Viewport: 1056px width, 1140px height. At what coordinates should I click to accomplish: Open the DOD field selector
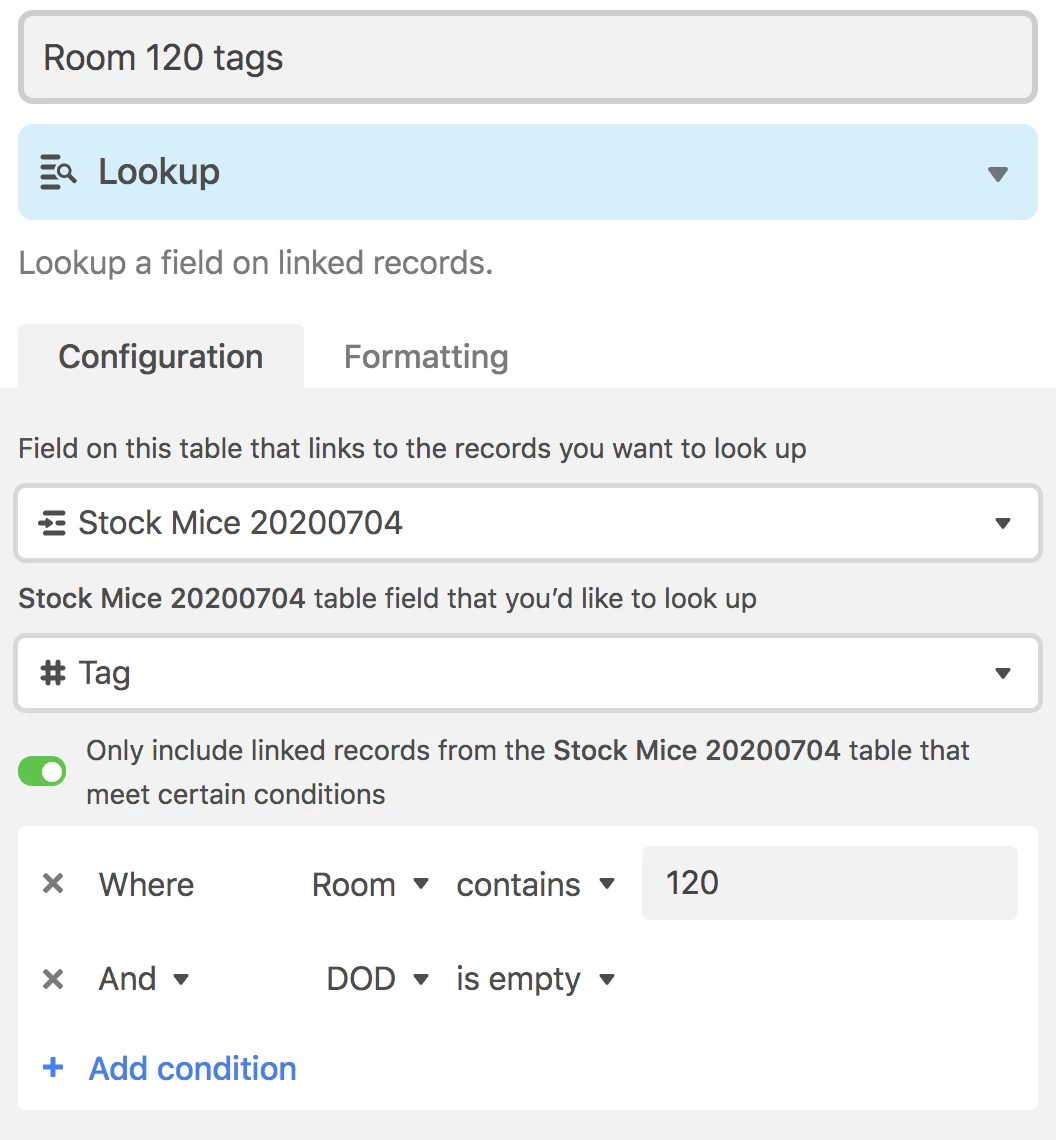click(x=377, y=979)
